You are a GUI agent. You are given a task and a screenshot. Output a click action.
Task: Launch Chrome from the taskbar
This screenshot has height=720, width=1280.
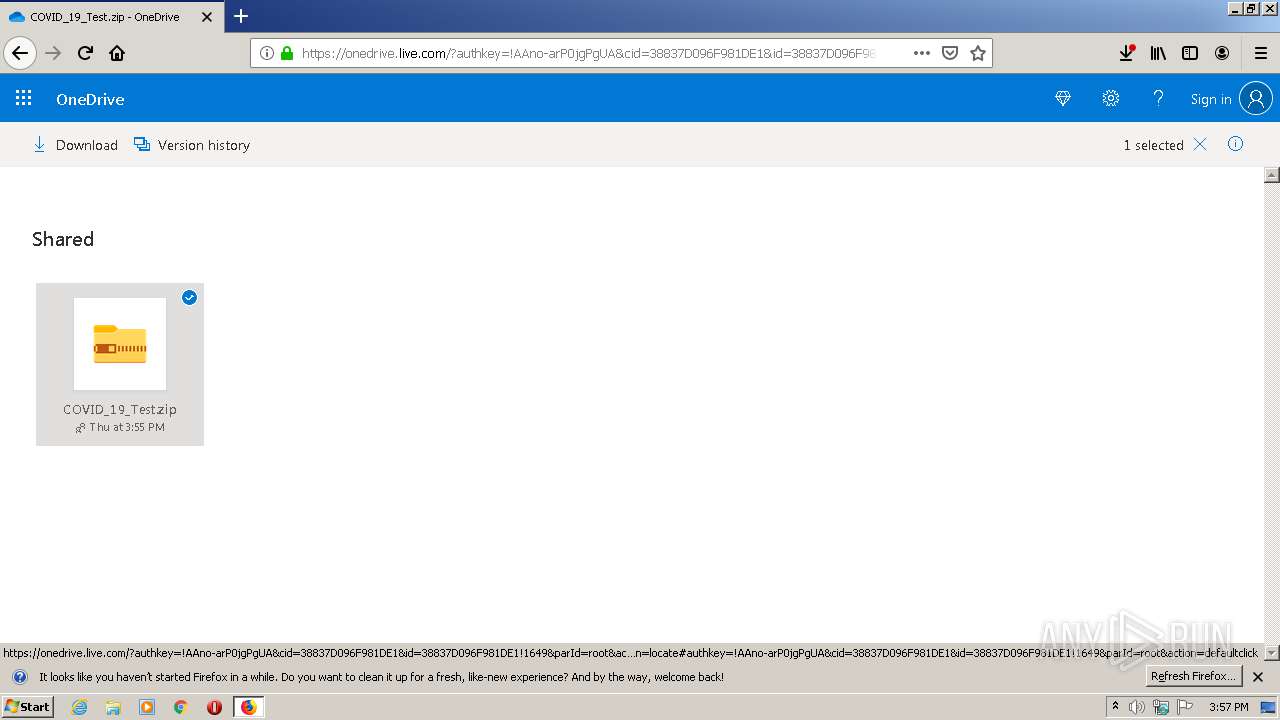[181, 707]
